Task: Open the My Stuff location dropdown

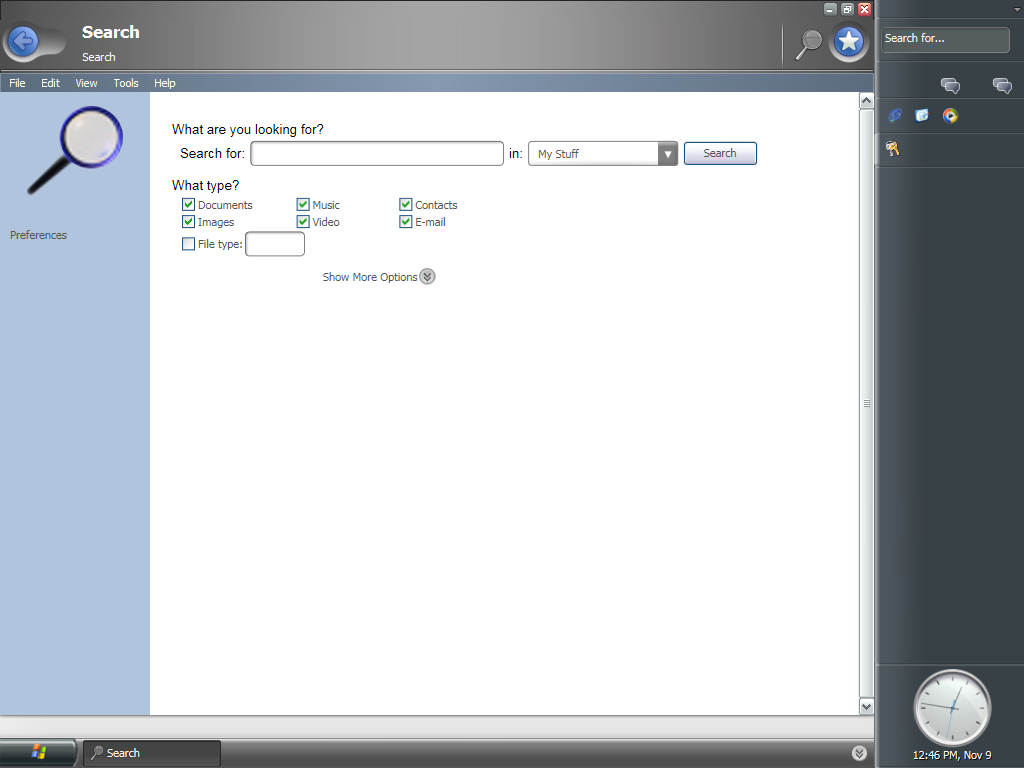Action: click(667, 154)
